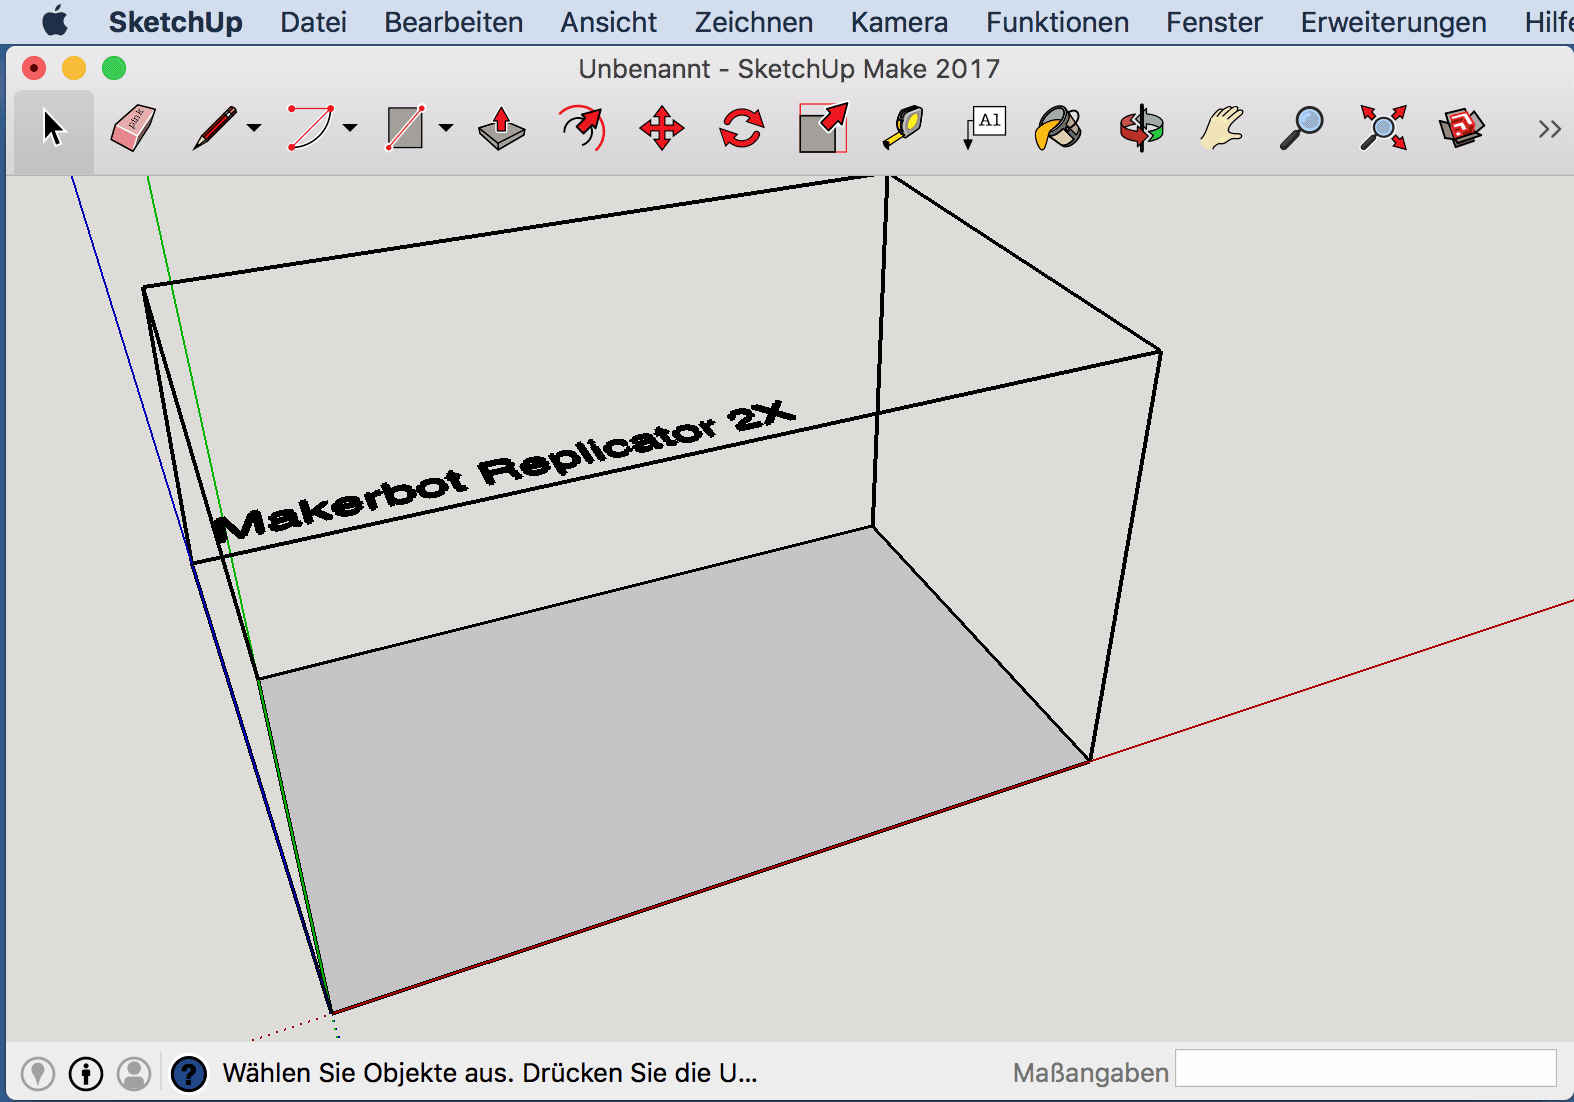1574x1102 pixels.
Task: Select the Text label tool
Action: click(x=985, y=128)
